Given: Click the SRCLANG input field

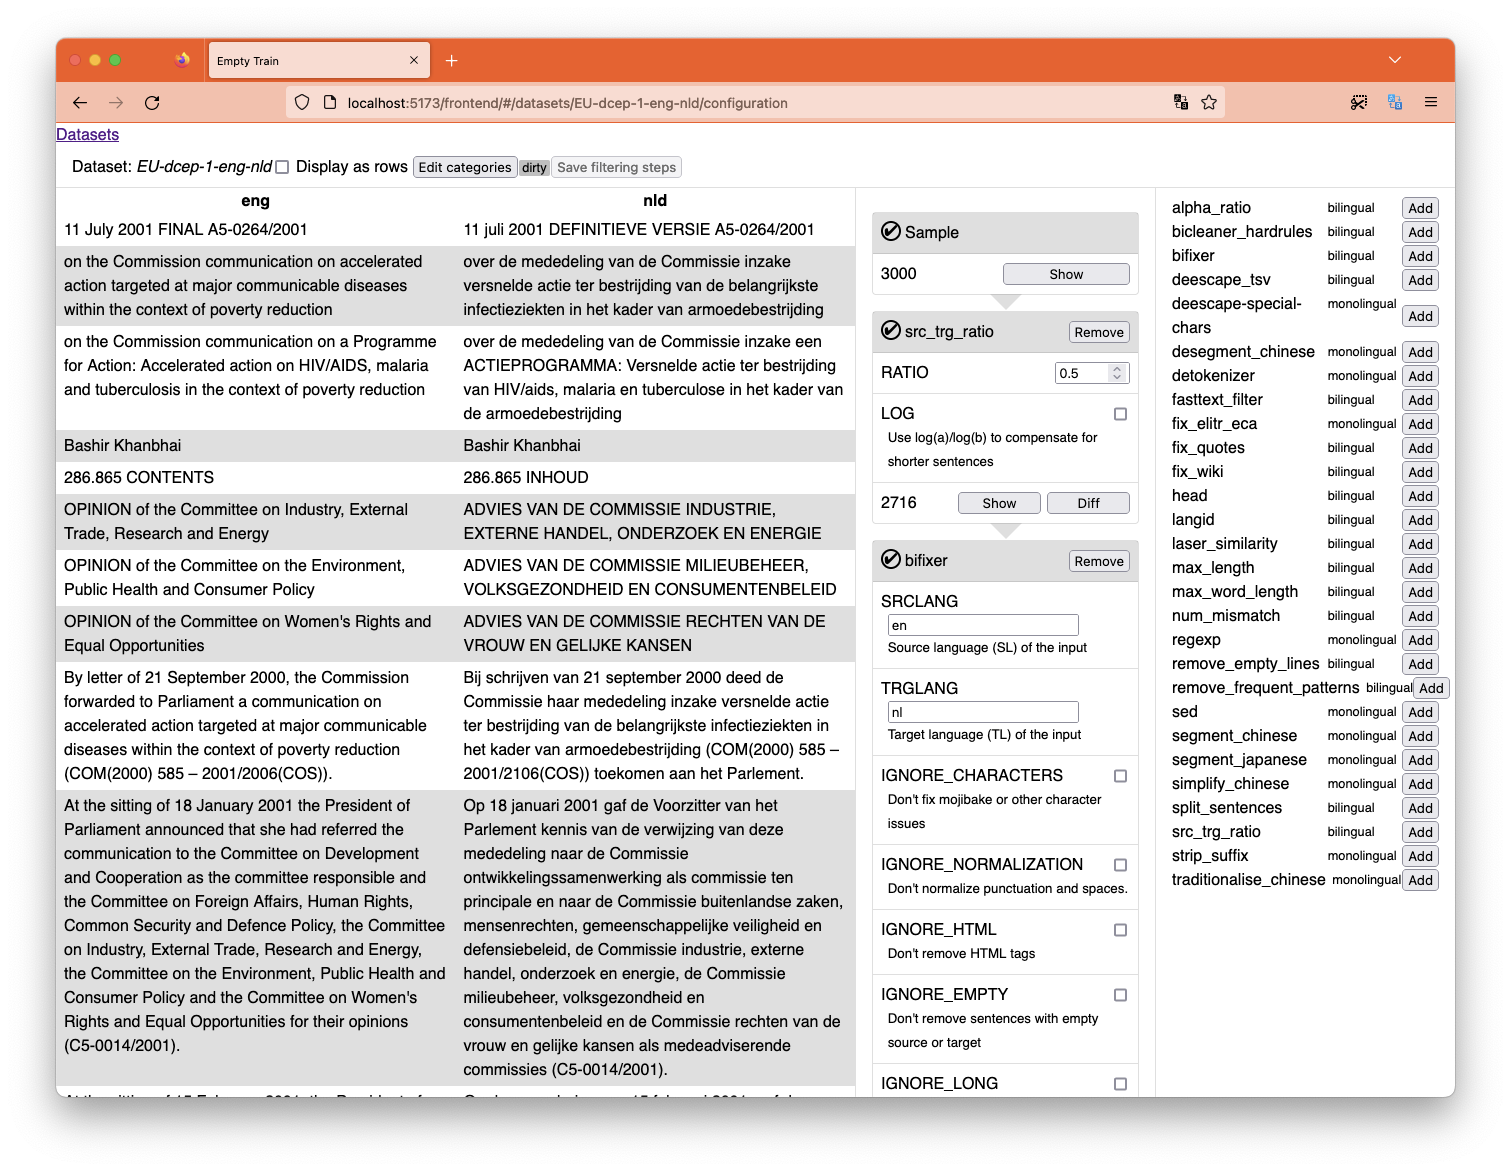Looking at the screenshot, I should click(983, 625).
